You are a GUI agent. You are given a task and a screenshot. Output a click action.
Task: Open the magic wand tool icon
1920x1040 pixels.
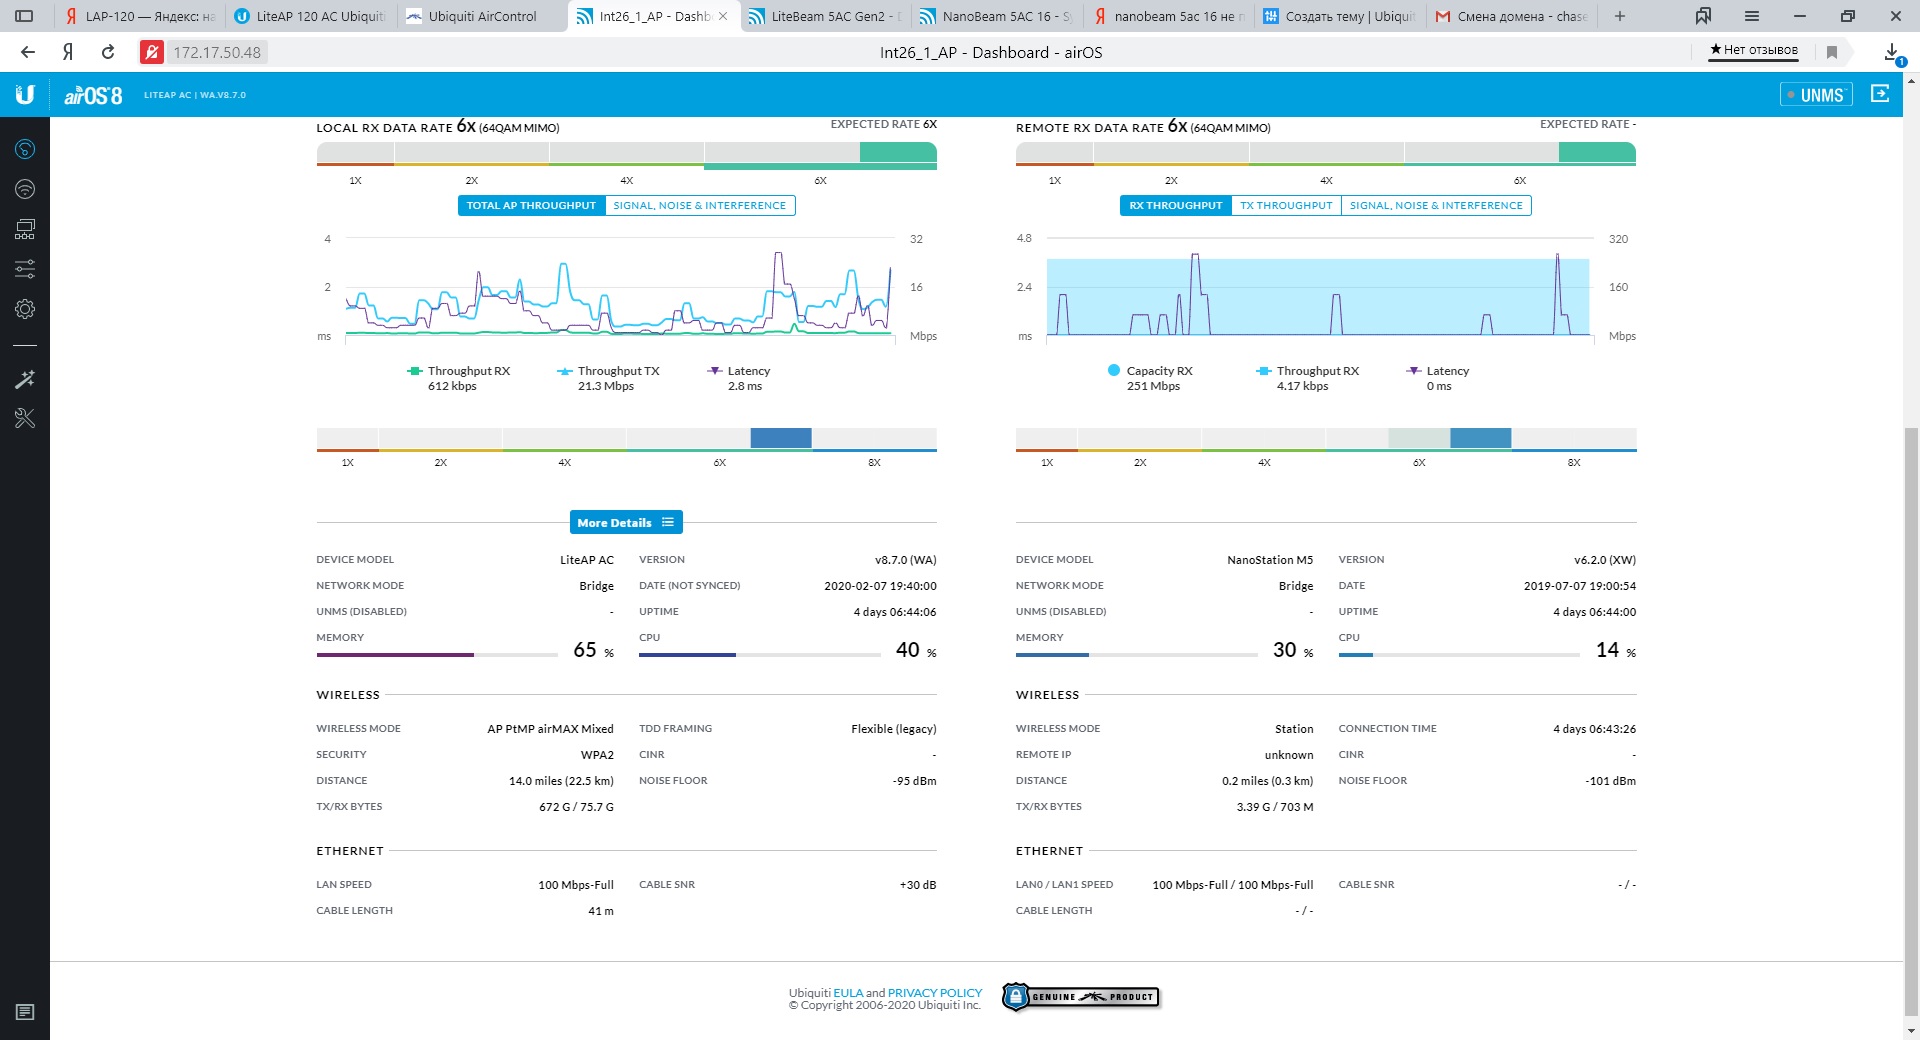25,379
